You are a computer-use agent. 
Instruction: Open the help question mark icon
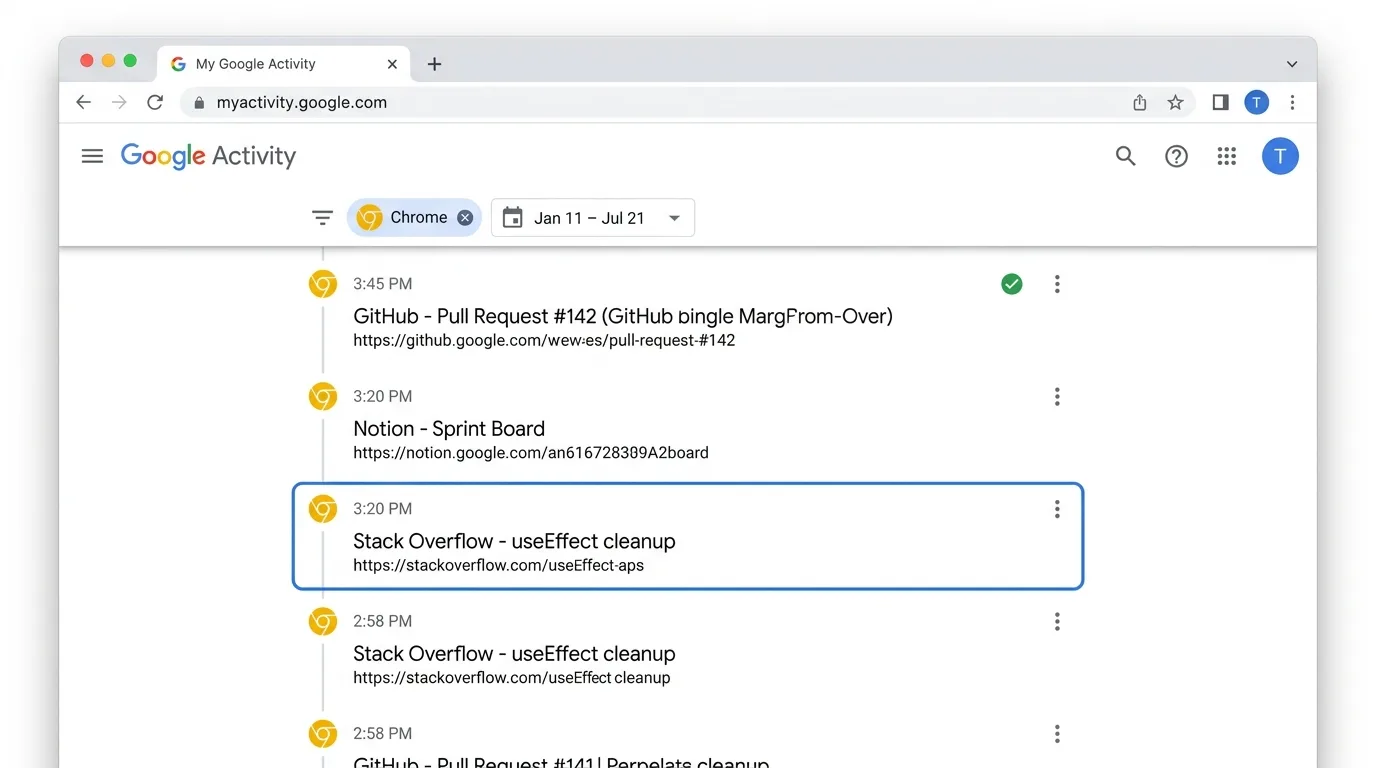[1177, 156]
